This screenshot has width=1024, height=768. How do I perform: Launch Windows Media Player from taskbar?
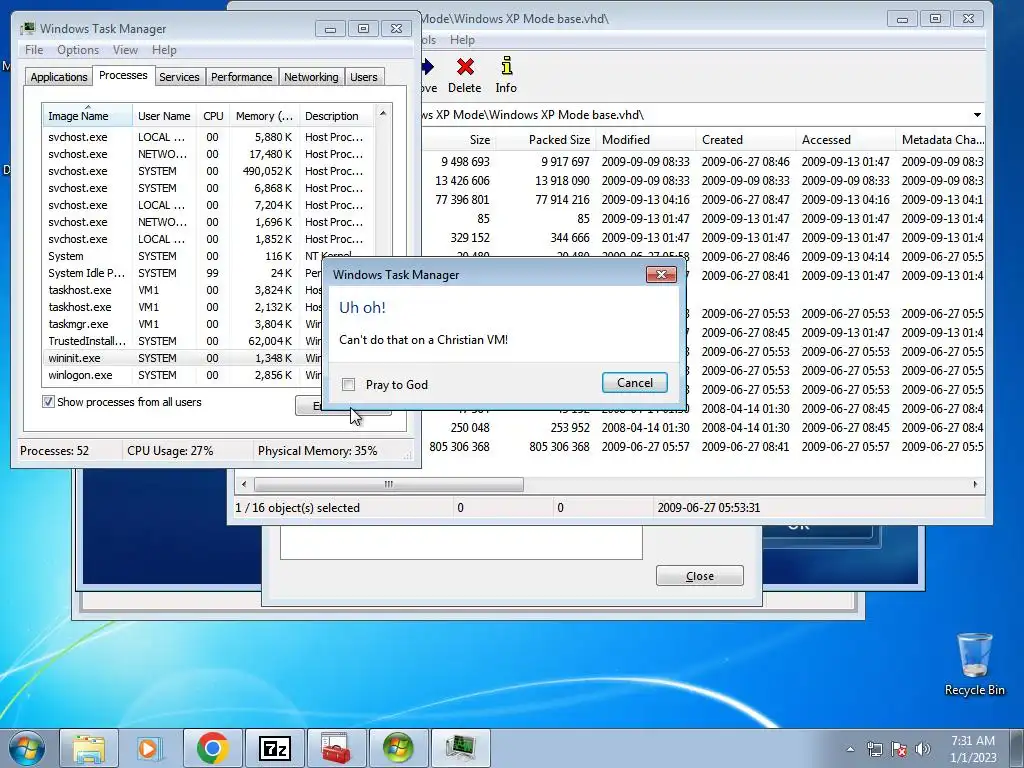point(150,748)
